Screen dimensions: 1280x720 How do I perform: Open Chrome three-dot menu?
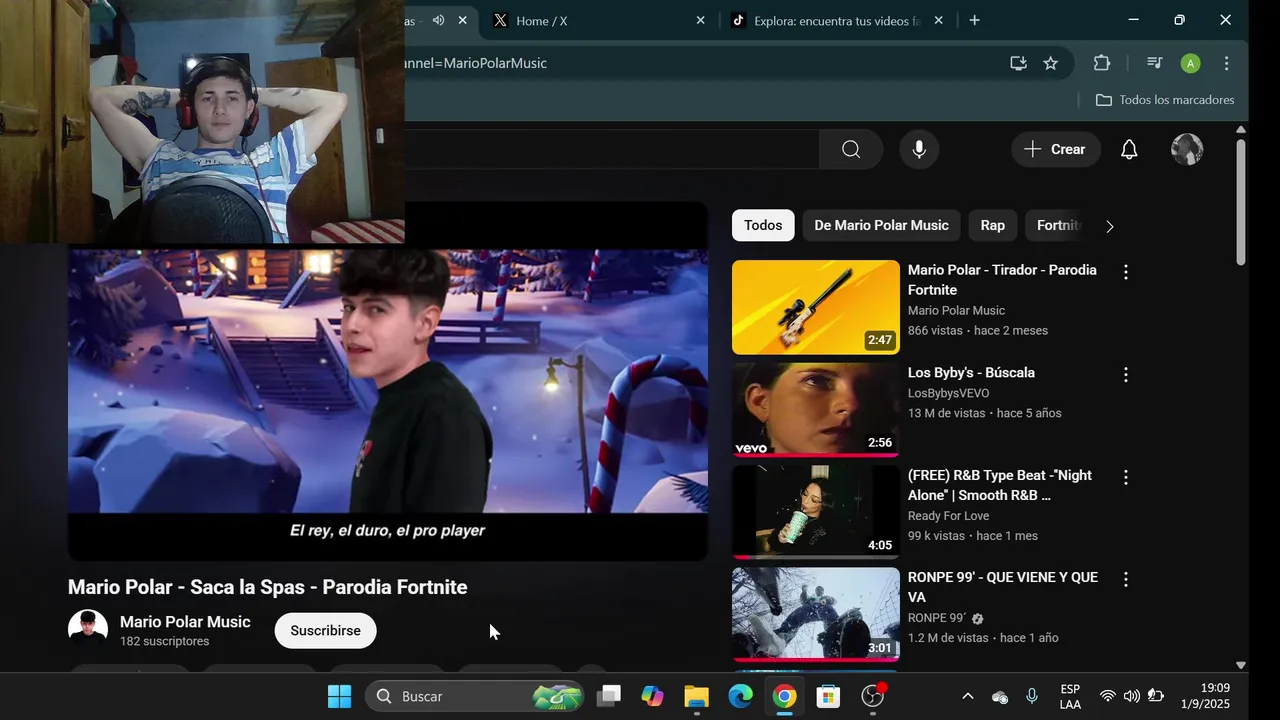tap(1226, 63)
